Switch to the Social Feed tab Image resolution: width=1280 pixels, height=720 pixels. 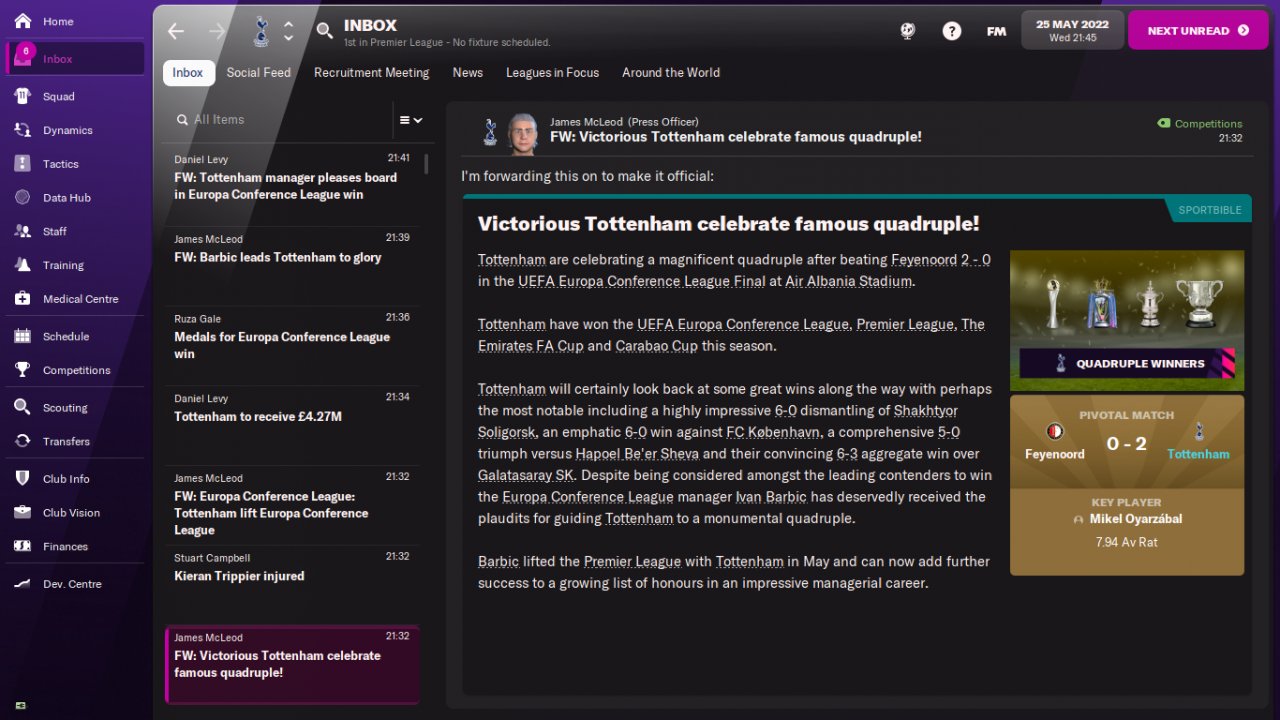click(259, 73)
